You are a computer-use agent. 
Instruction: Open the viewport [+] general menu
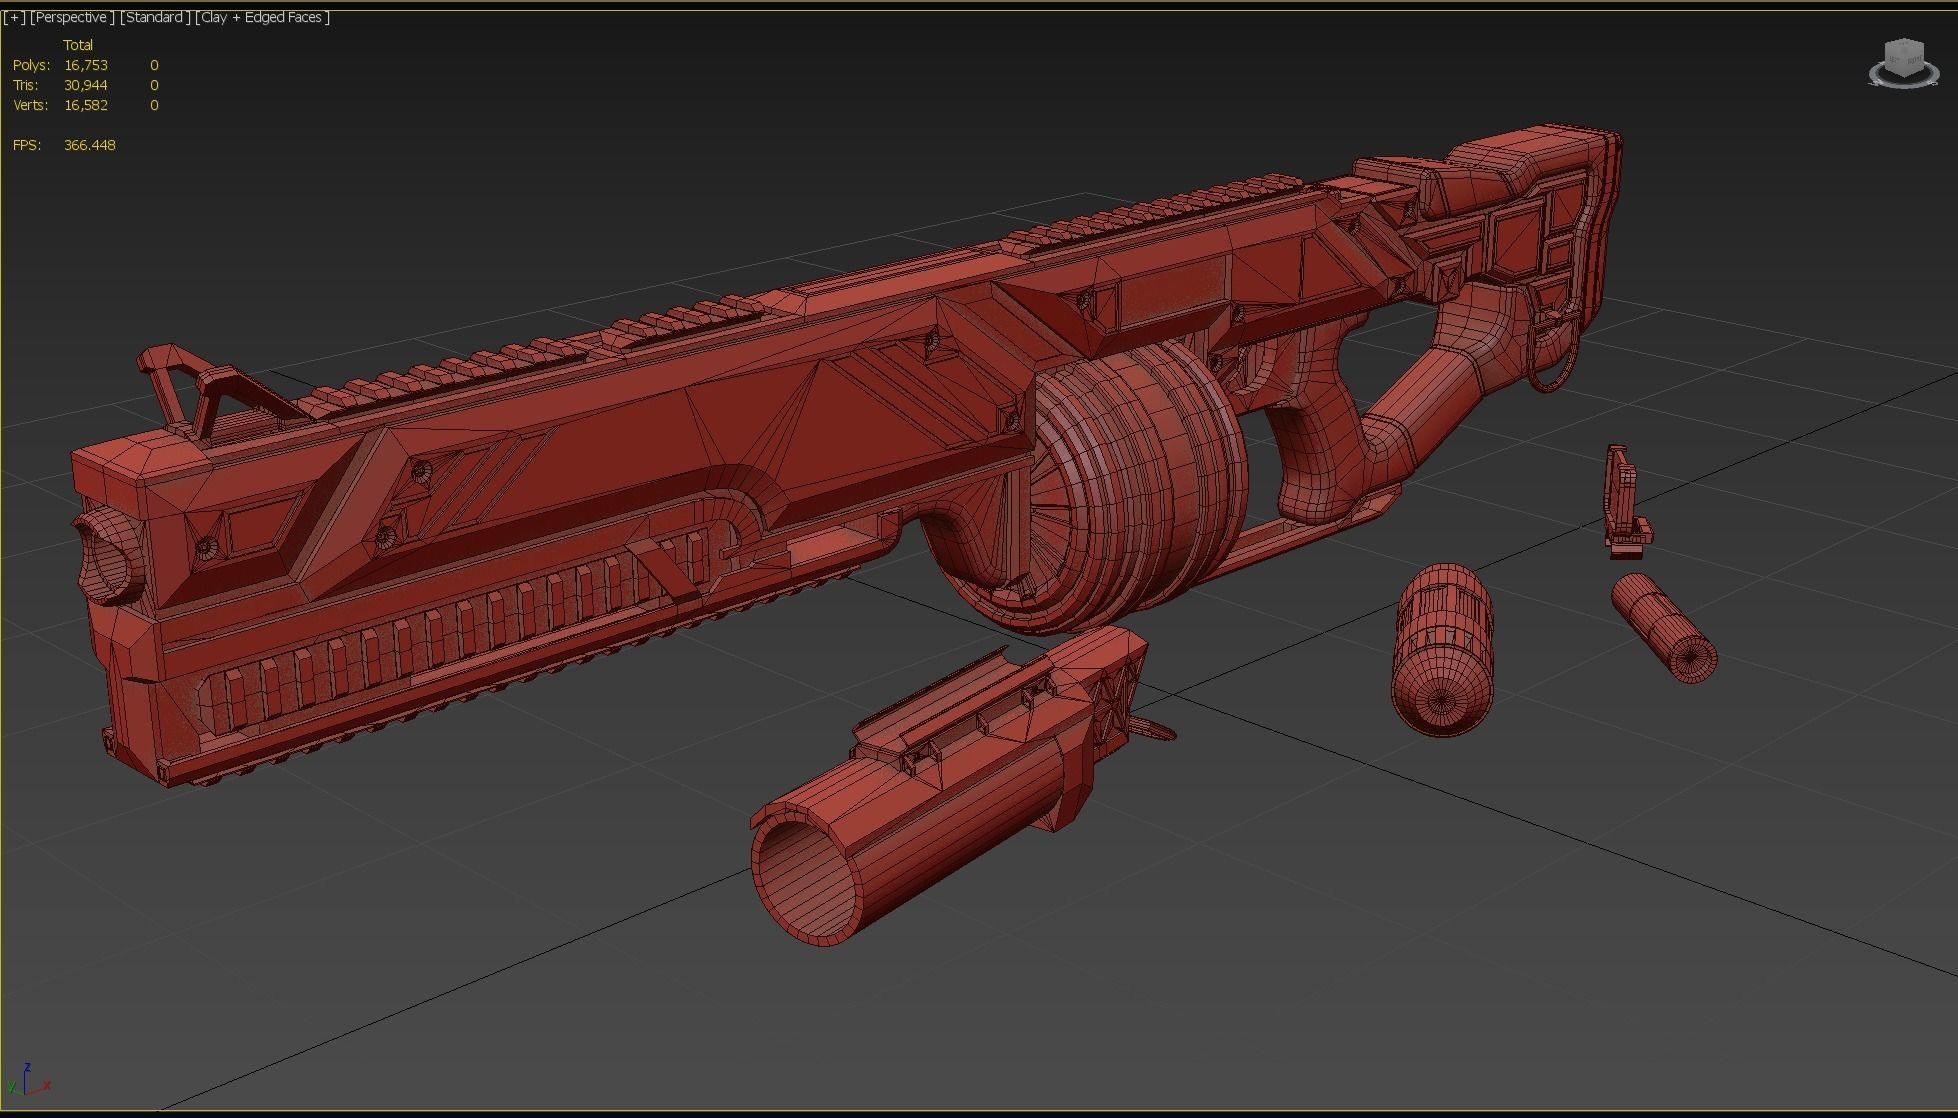point(14,17)
